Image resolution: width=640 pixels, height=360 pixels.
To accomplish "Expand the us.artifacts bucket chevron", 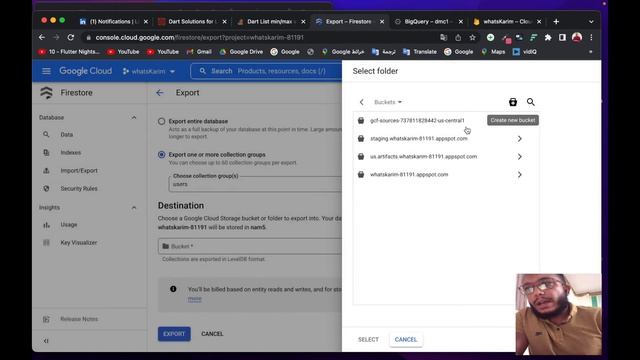I will pyautogui.click(x=519, y=156).
